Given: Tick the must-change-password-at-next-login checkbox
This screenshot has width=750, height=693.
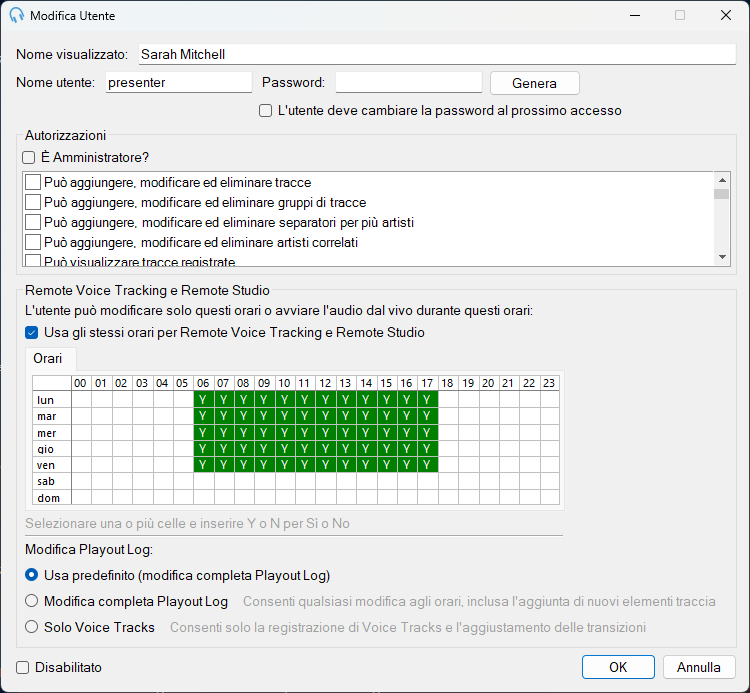Looking at the screenshot, I should point(265,110).
